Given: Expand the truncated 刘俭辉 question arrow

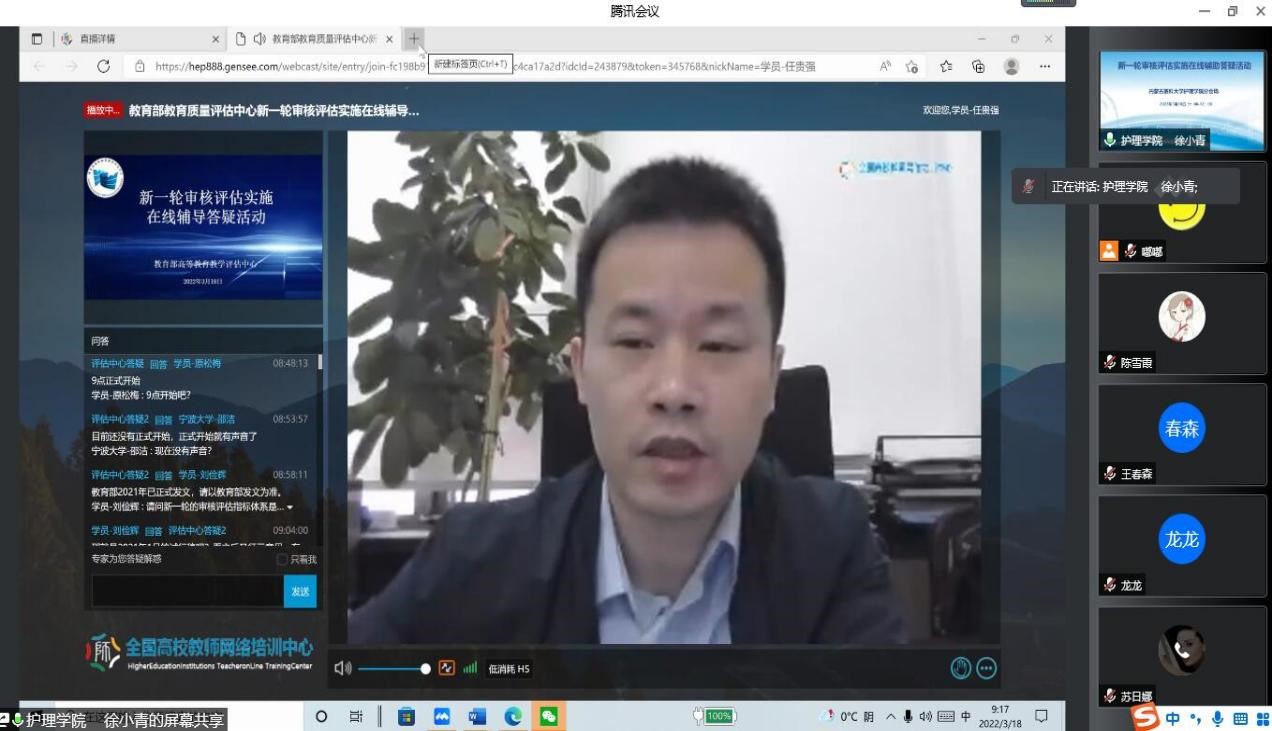Looking at the screenshot, I should pos(290,507).
